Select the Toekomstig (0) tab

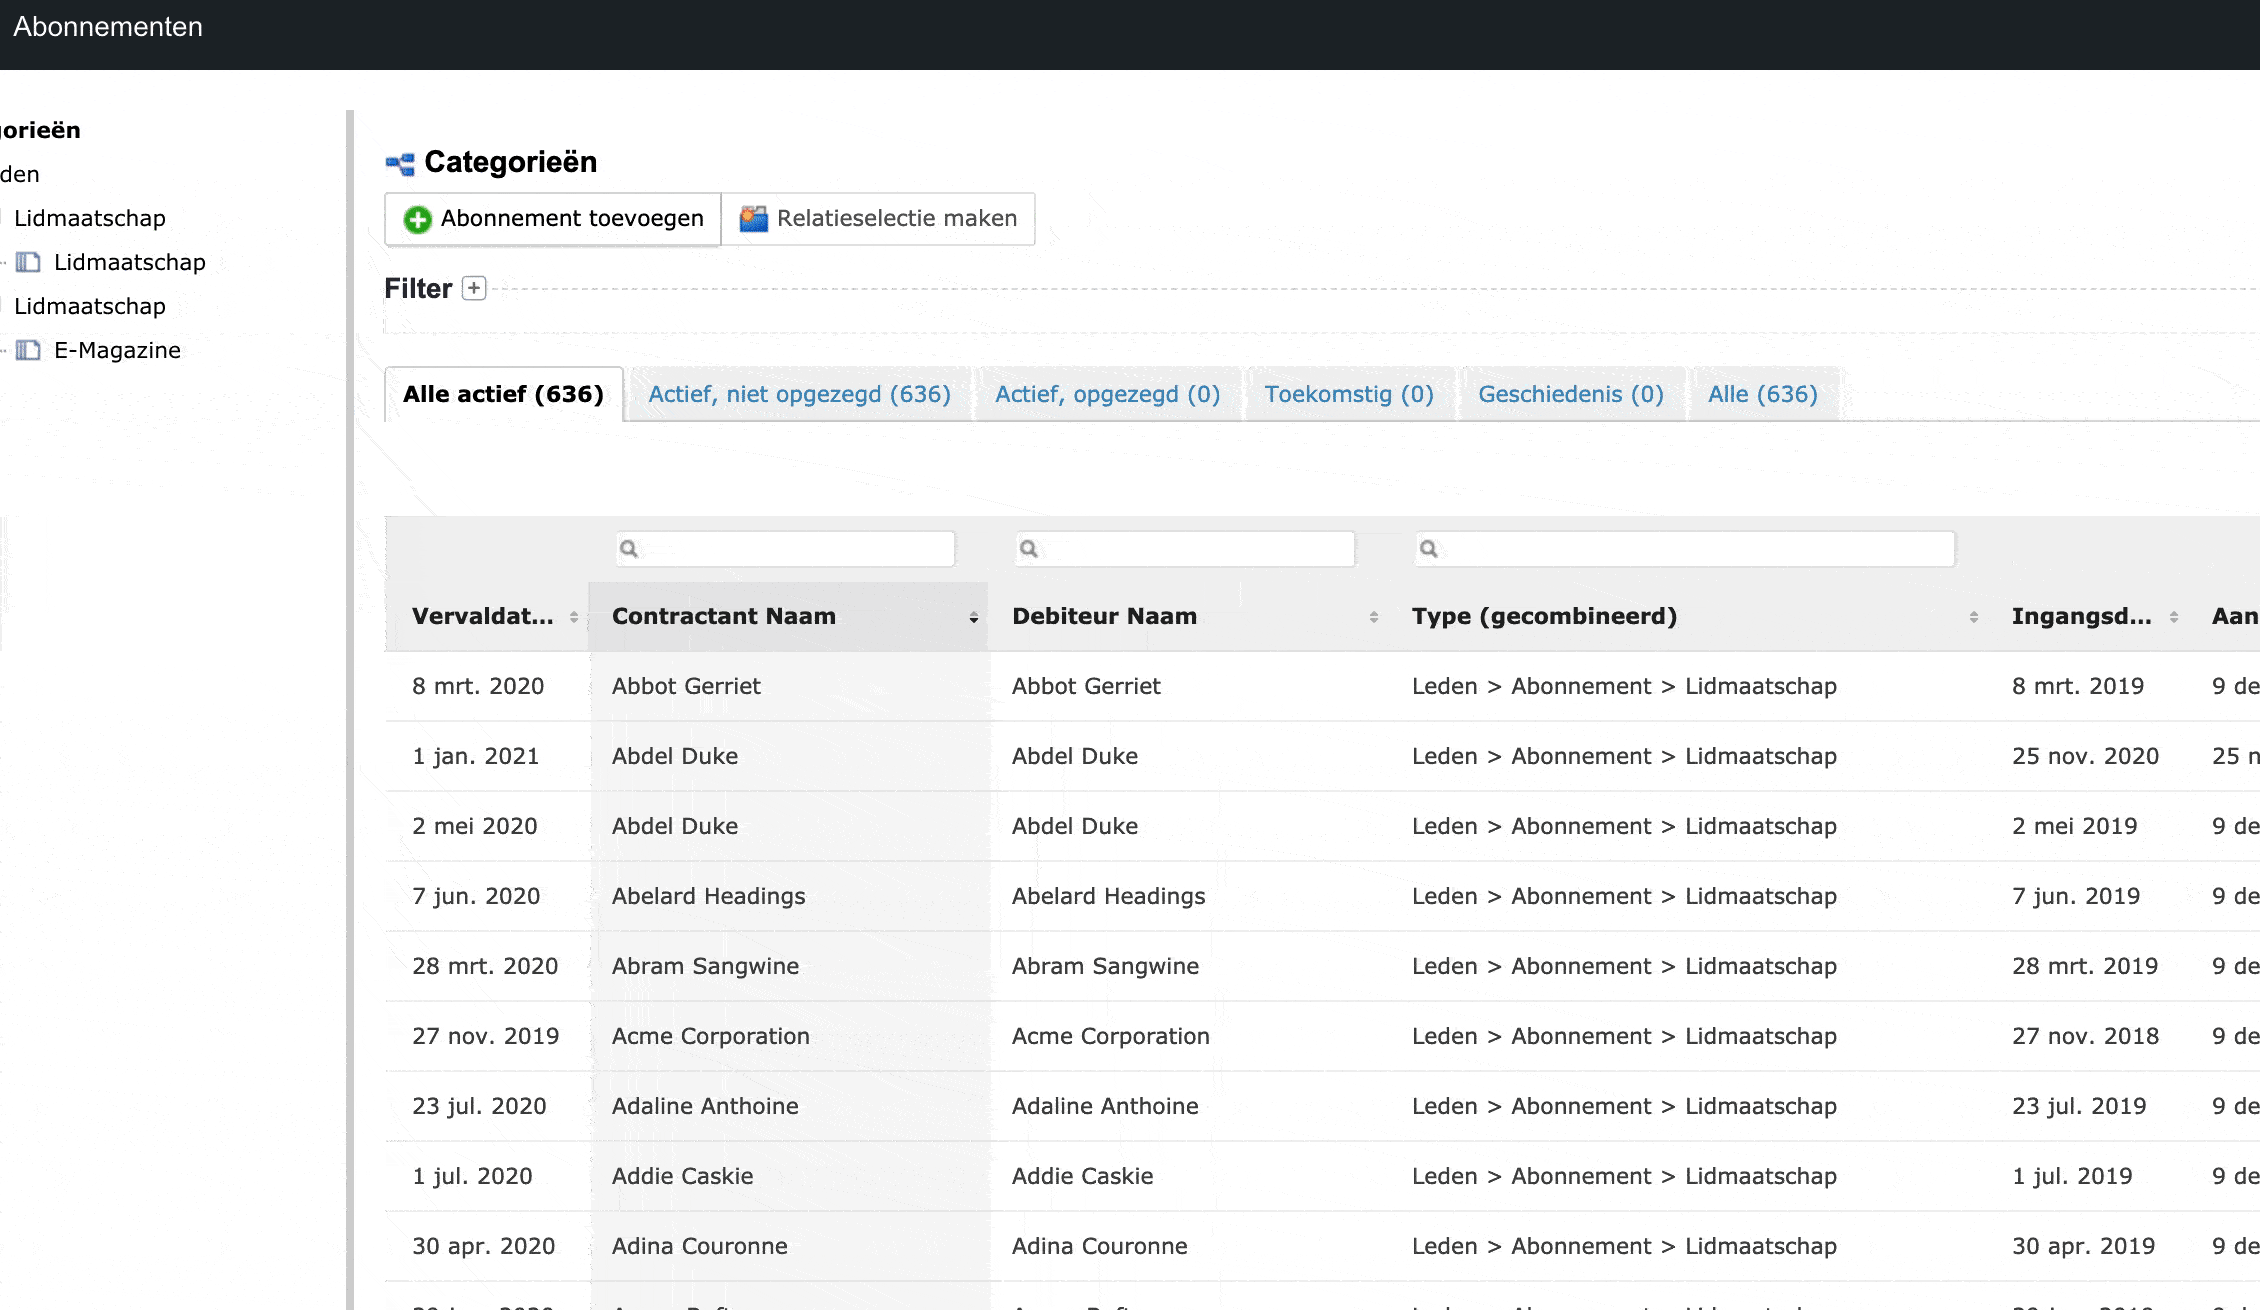pos(1348,394)
